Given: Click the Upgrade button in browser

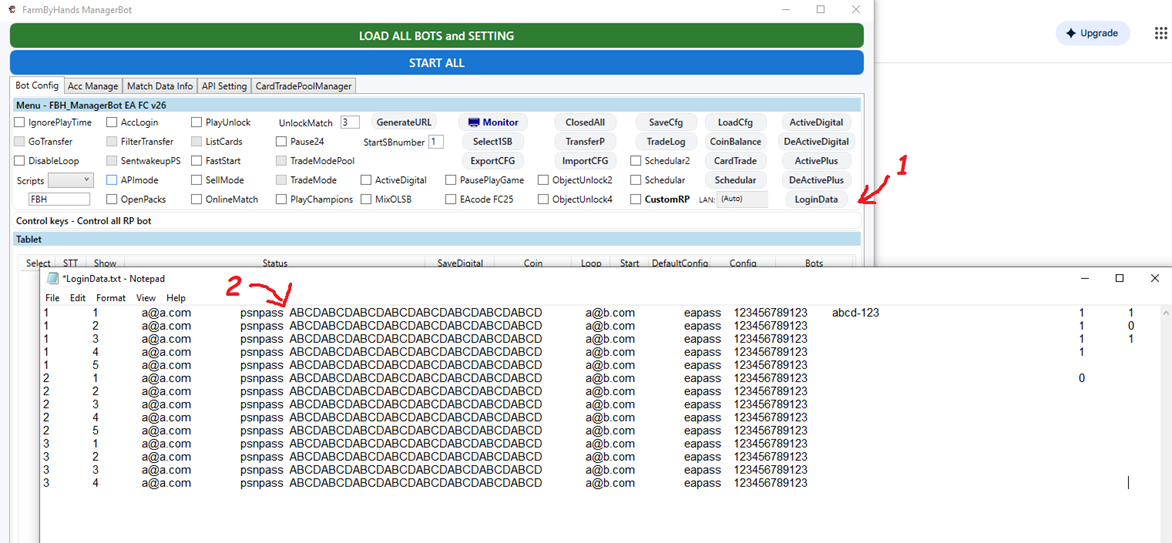Looking at the screenshot, I should [1092, 34].
